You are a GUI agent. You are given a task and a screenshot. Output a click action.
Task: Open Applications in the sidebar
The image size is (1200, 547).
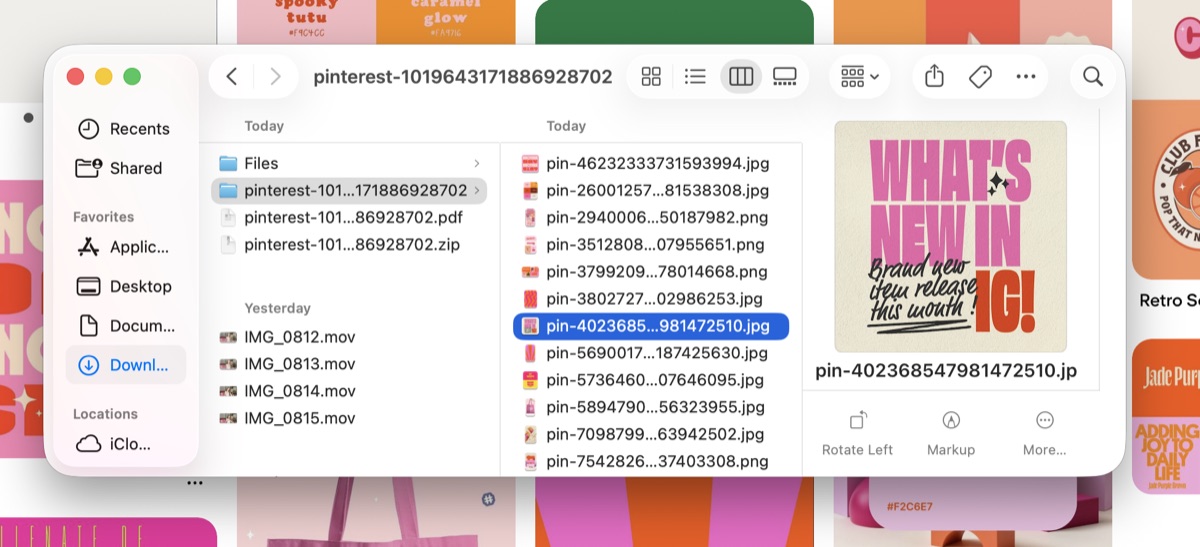pyautogui.click(x=126, y=247)
